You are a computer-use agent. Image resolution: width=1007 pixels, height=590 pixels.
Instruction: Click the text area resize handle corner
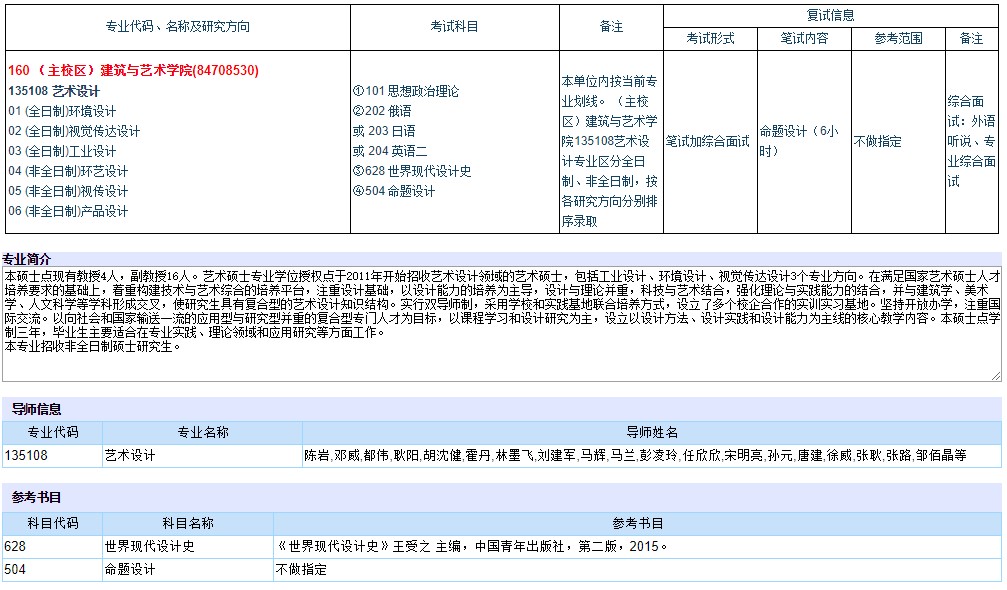point(995,375)
